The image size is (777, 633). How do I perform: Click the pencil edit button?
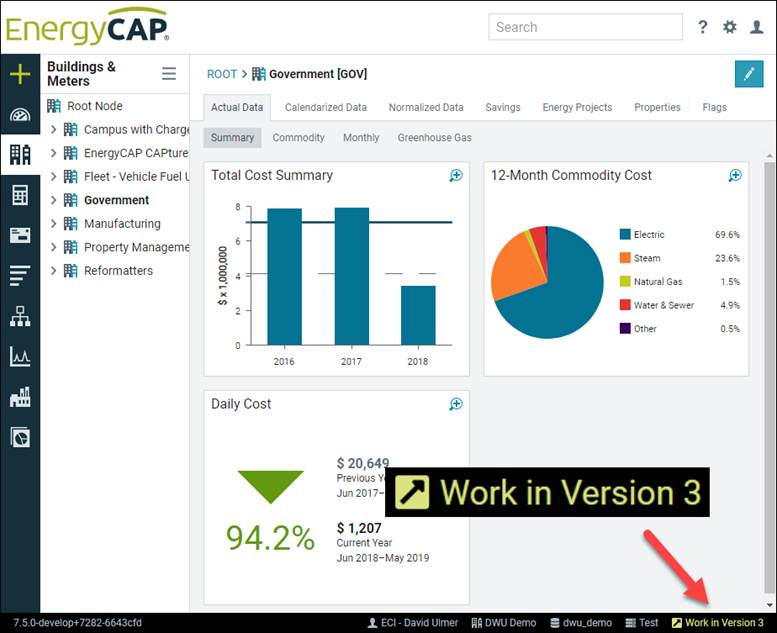748,74
